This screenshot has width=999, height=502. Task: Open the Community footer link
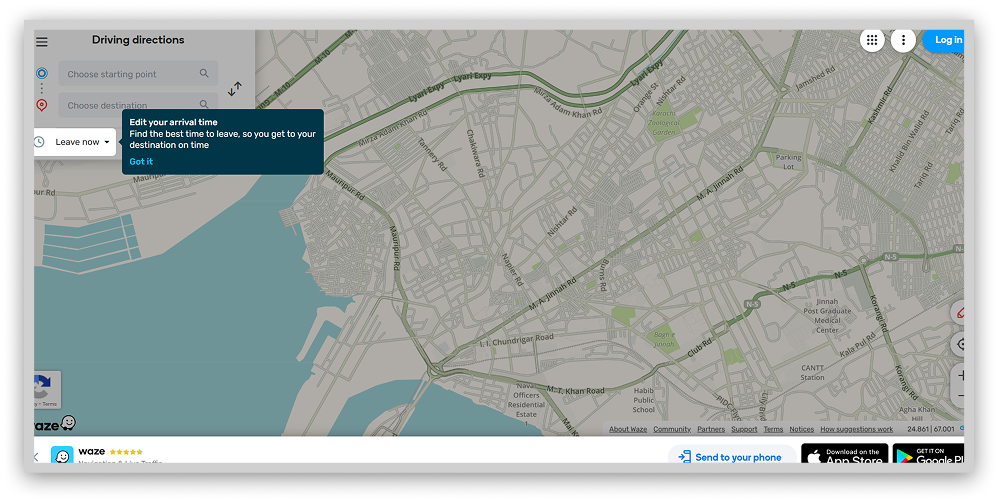pos(672,429)
